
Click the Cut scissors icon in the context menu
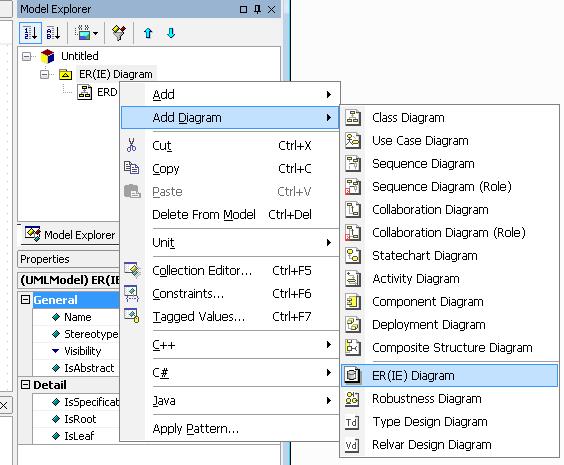[132, 145]
